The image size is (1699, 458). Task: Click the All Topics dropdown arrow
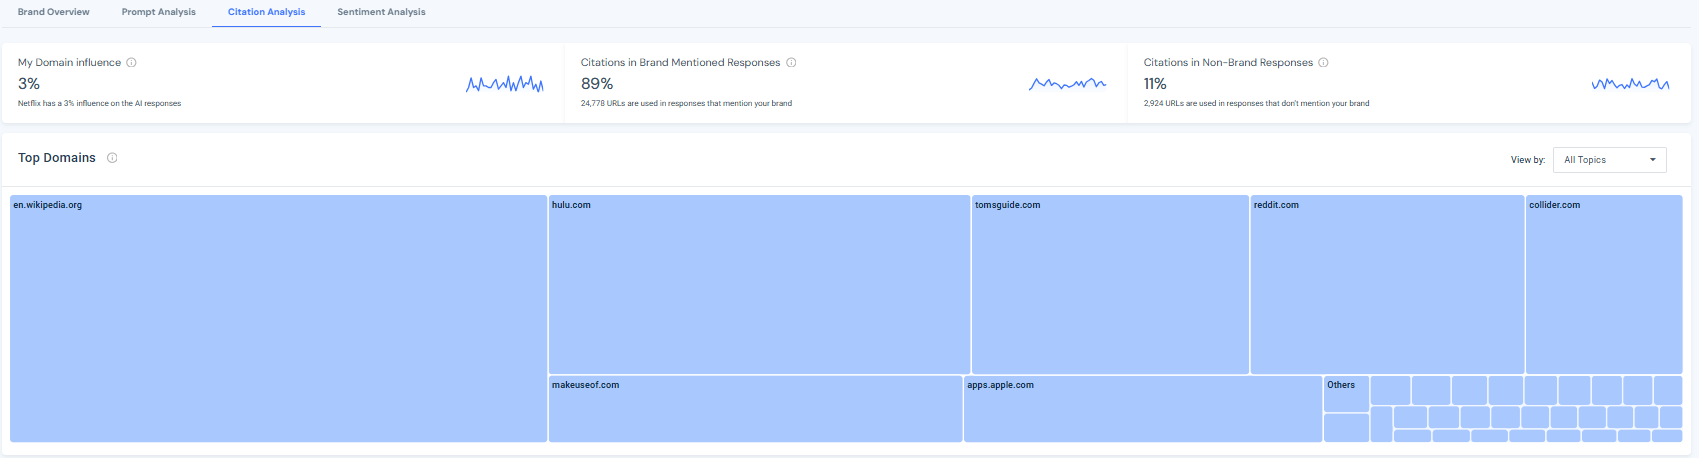coord(1652,160)
